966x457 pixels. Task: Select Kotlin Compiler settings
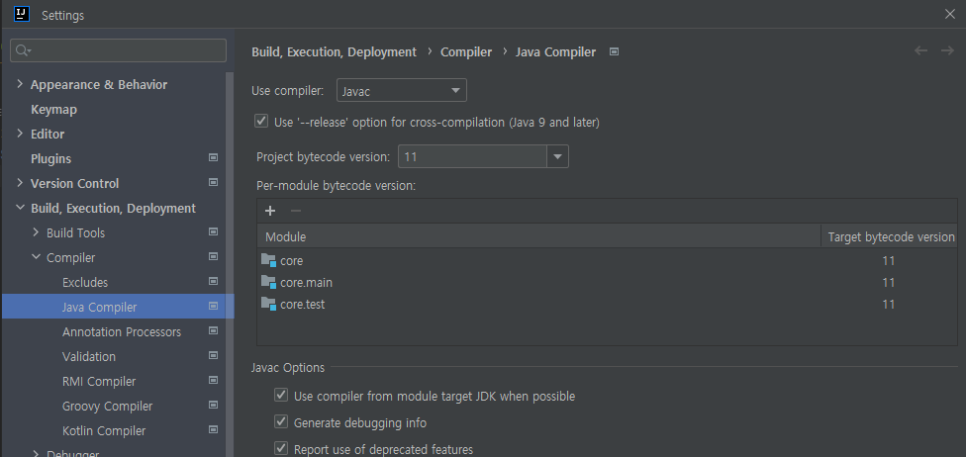pyautogui.click(x=104, y=431)
